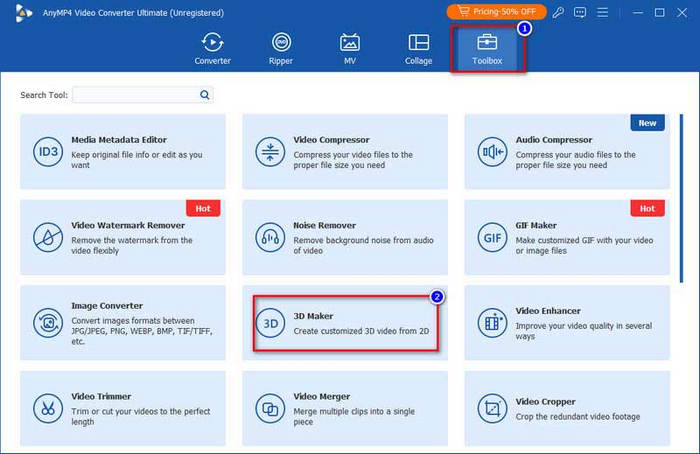Click the Video Merger icon

point(270,408)
